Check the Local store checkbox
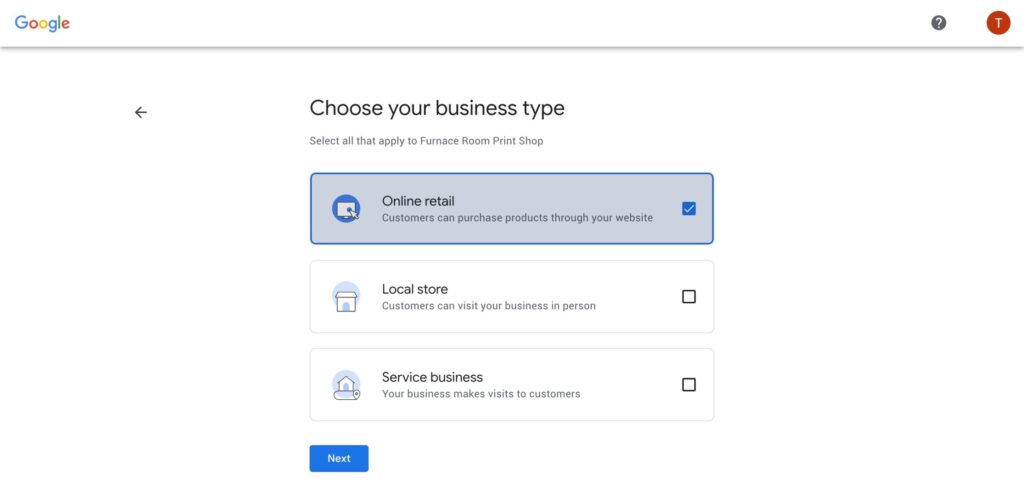The height and width of the screenshot is (488, 1024). pyautogui.click(x=688, y=297)
